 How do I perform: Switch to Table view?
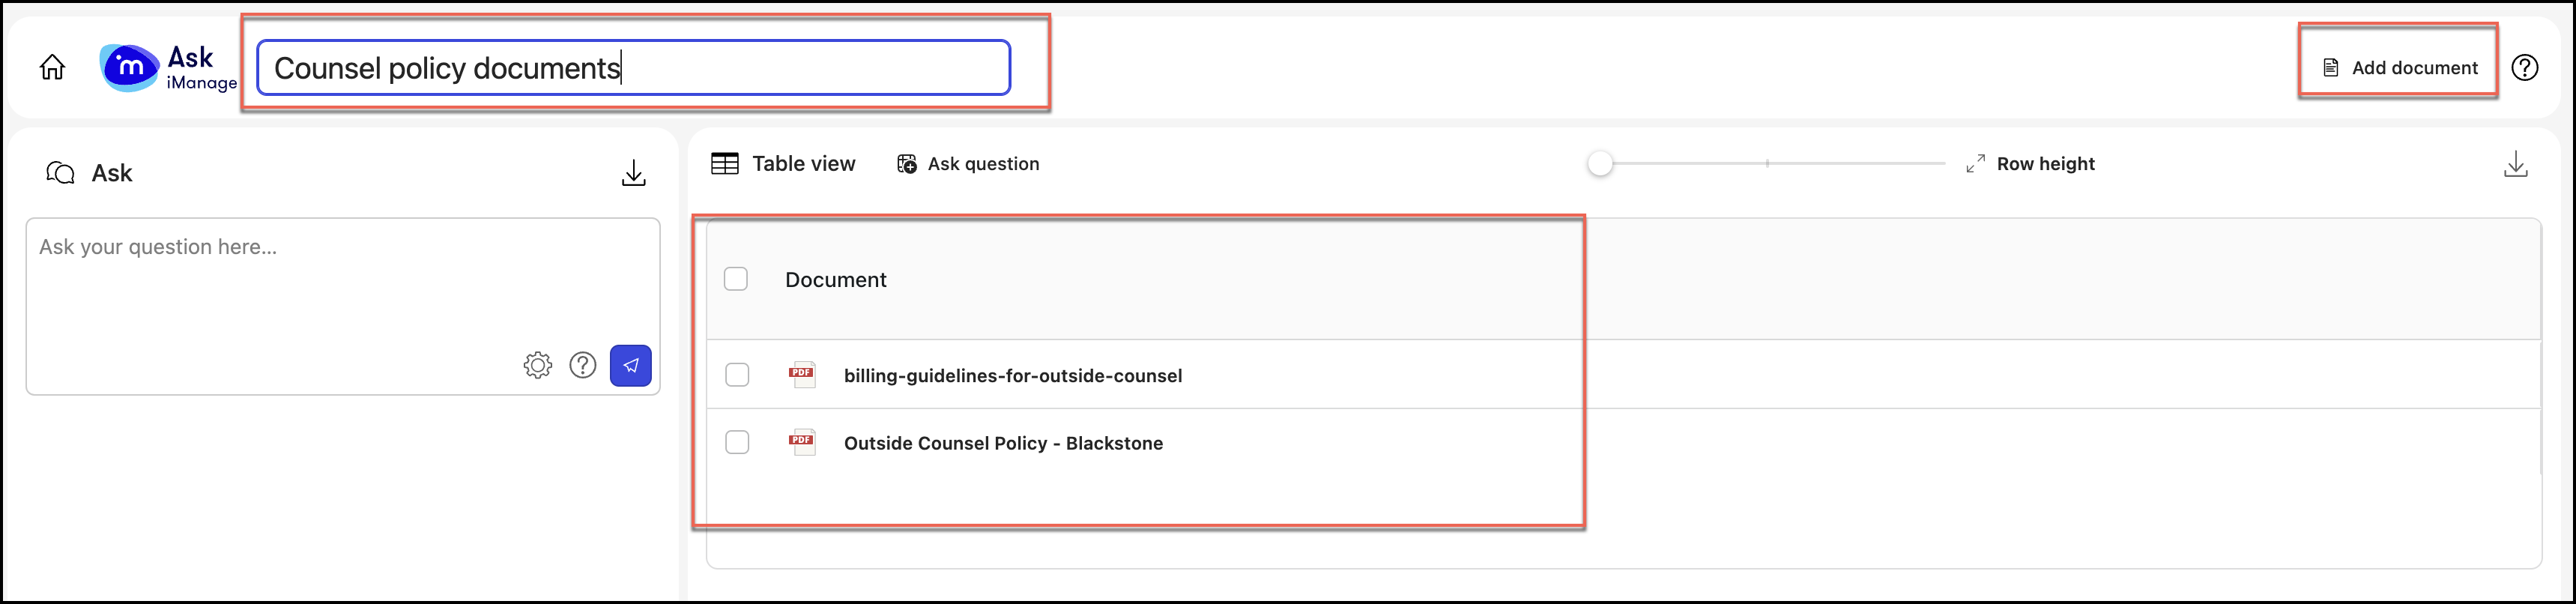[x=783, y=163]
